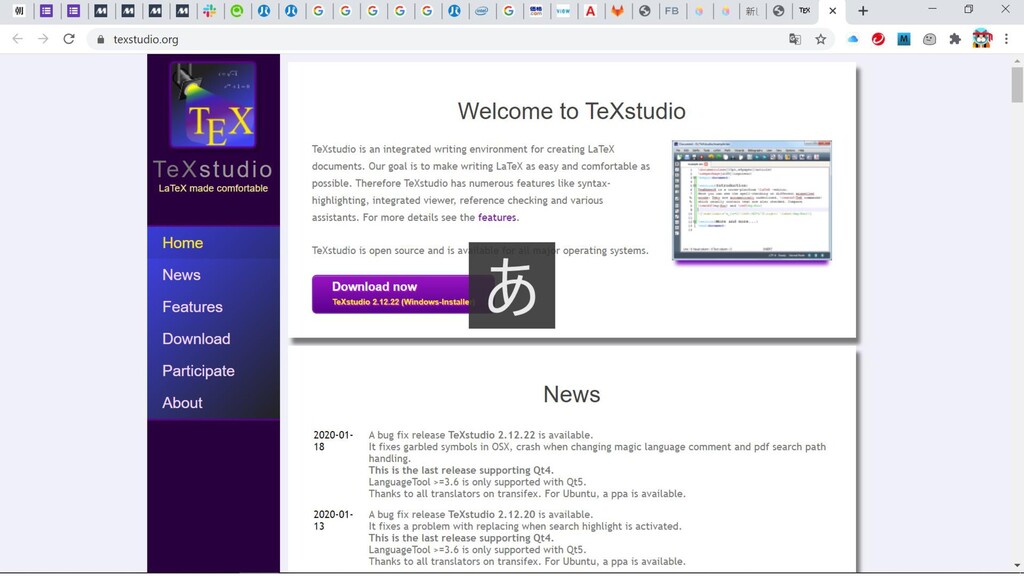The image size is (1024, 576).
Task: Open the Participate page in sidebar
Action: point(198,371)
